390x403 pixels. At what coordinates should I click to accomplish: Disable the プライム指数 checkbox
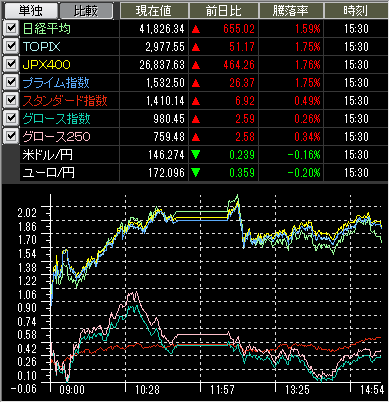coord(11,82)
